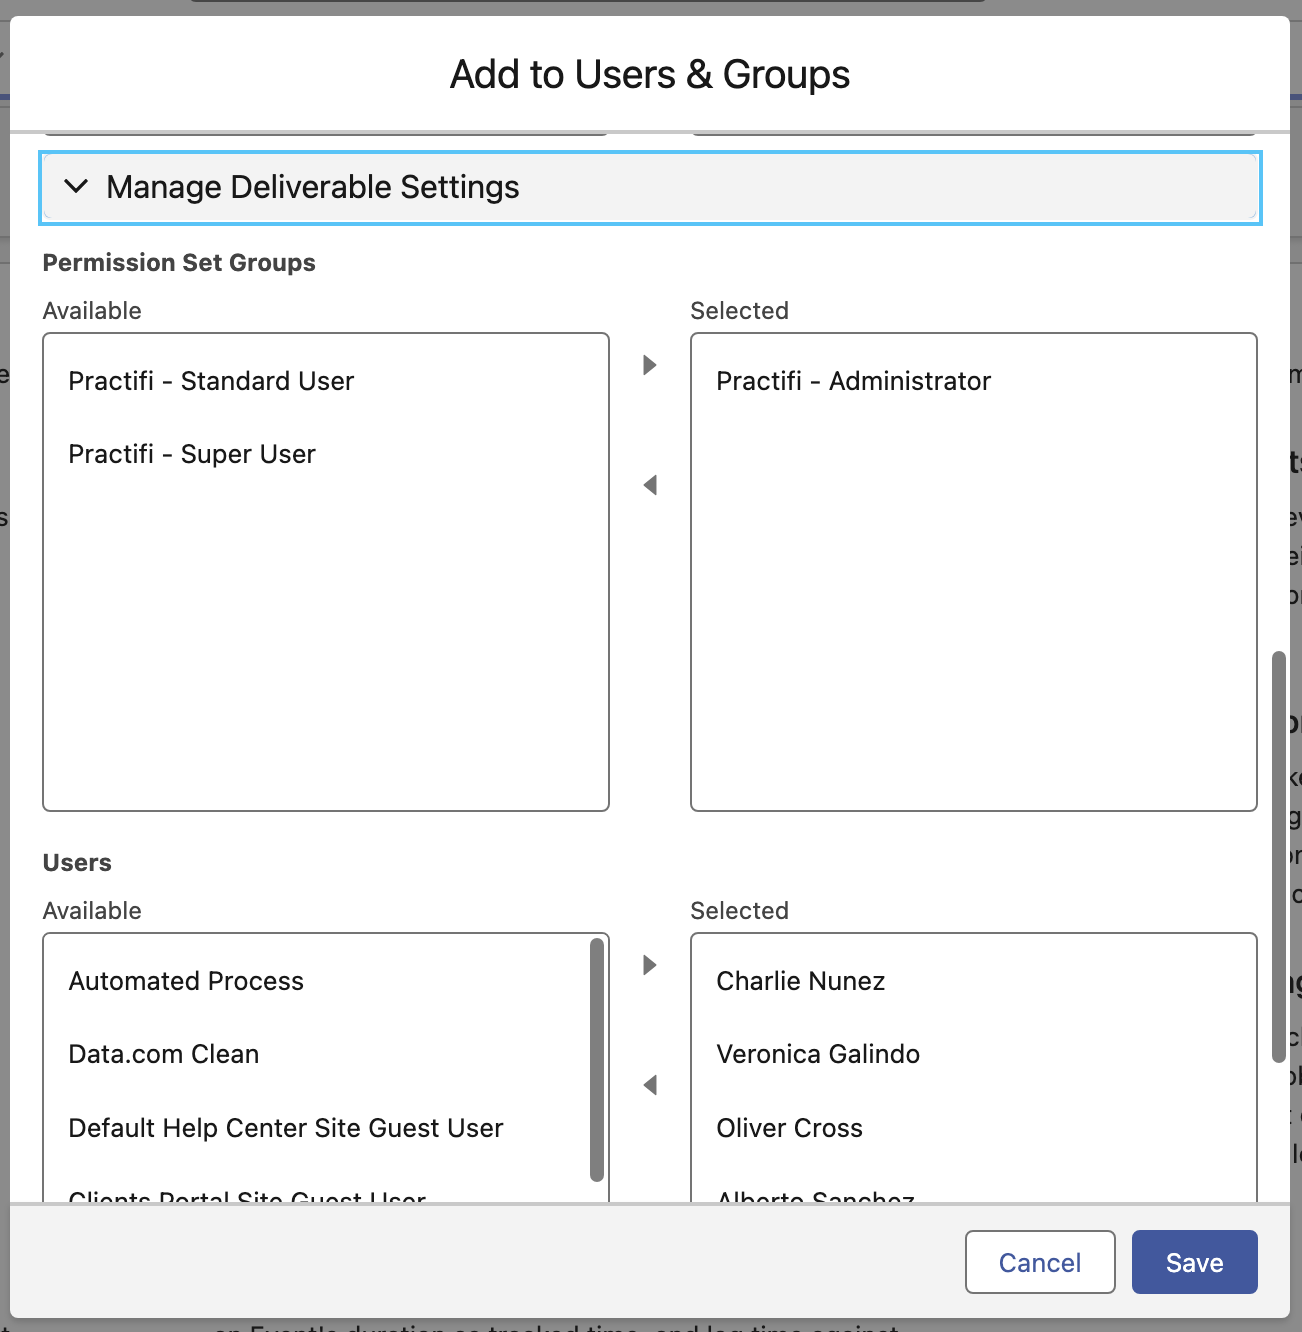
Task: Select Oliver Cross in Selected users
Action: point(974,1128)
